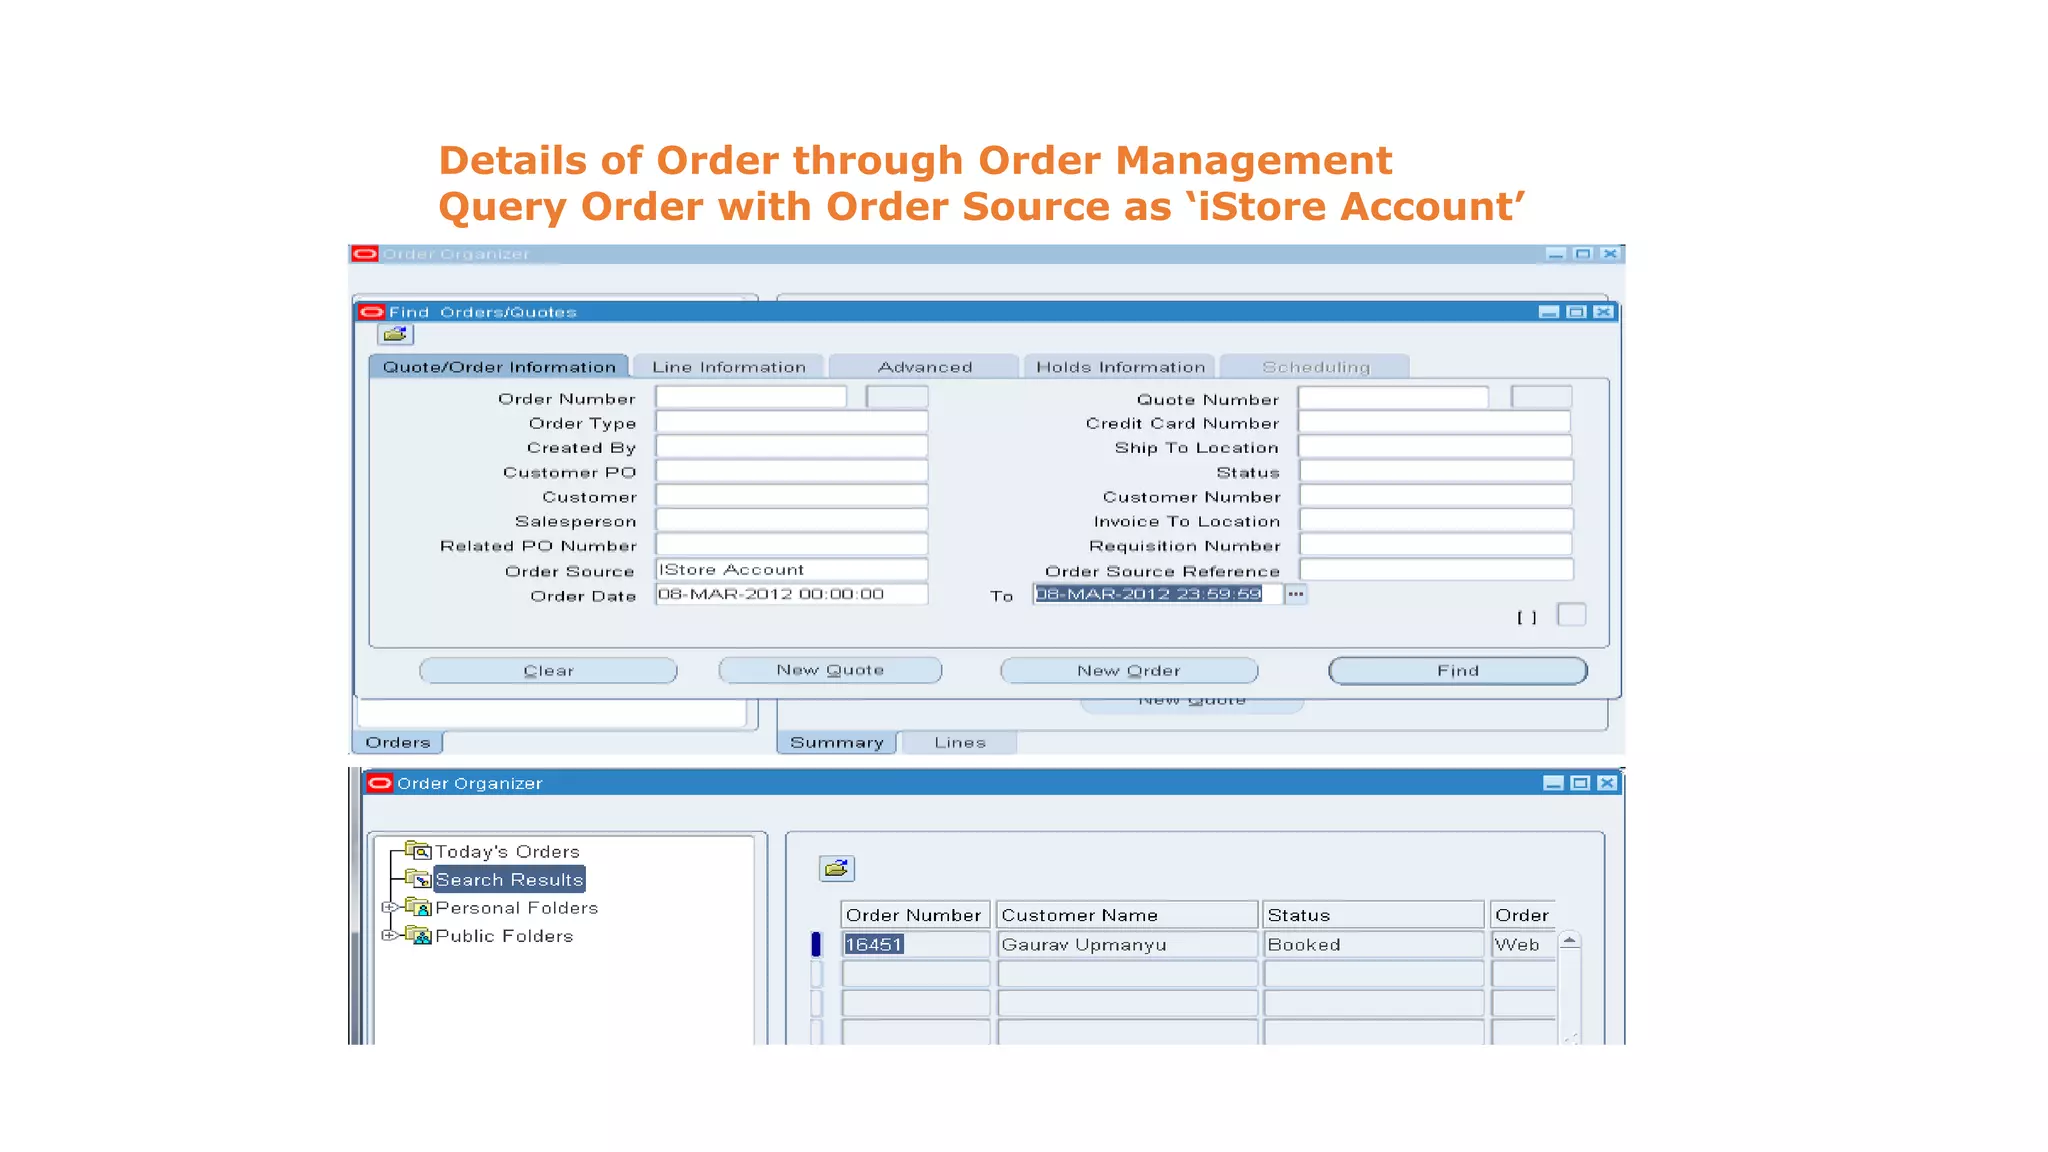Click the Status search field
The image size is (2048, 1152).
coord(1435,471)
